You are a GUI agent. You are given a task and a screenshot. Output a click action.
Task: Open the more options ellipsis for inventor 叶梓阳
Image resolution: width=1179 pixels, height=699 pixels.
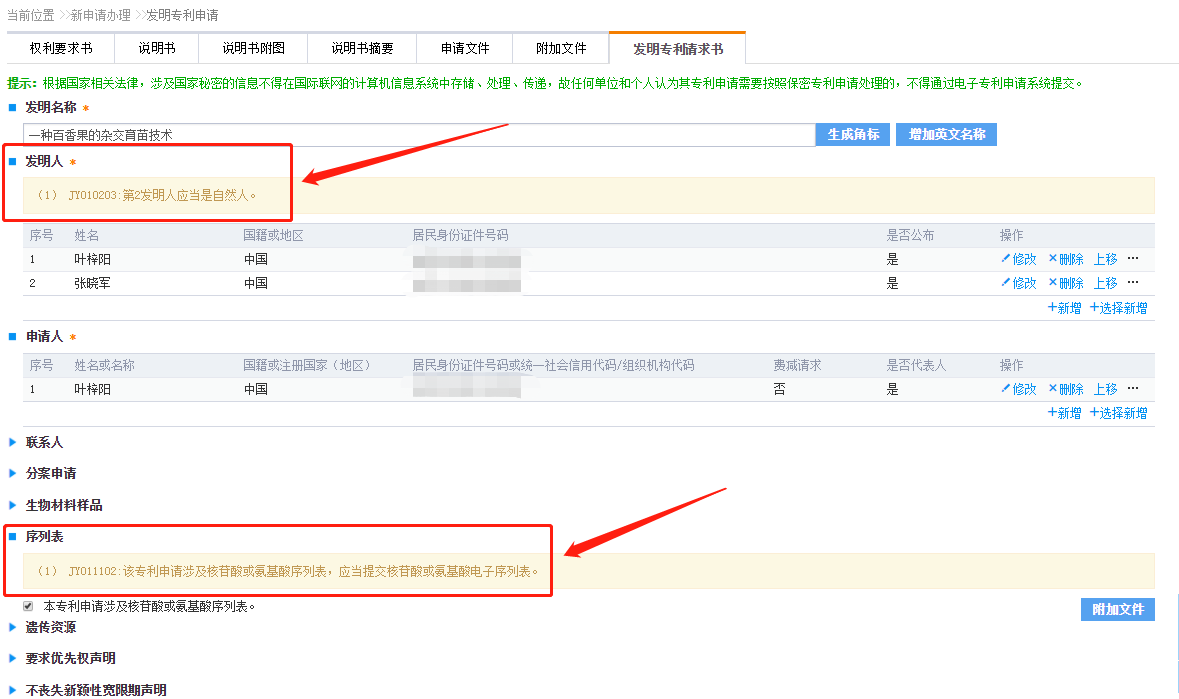coord(1133,259)
